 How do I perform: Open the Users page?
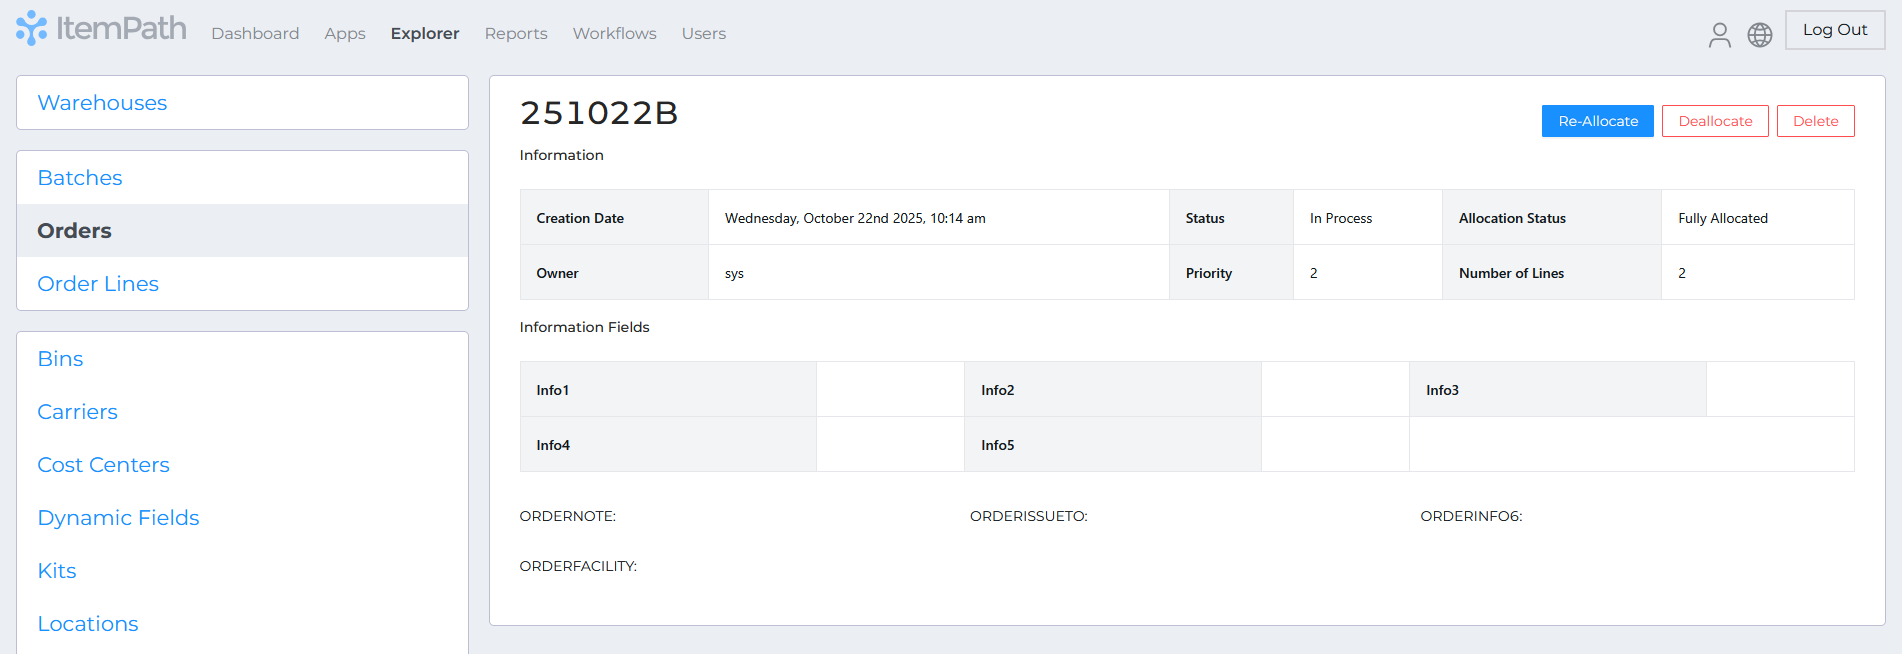tap(704, 34)
